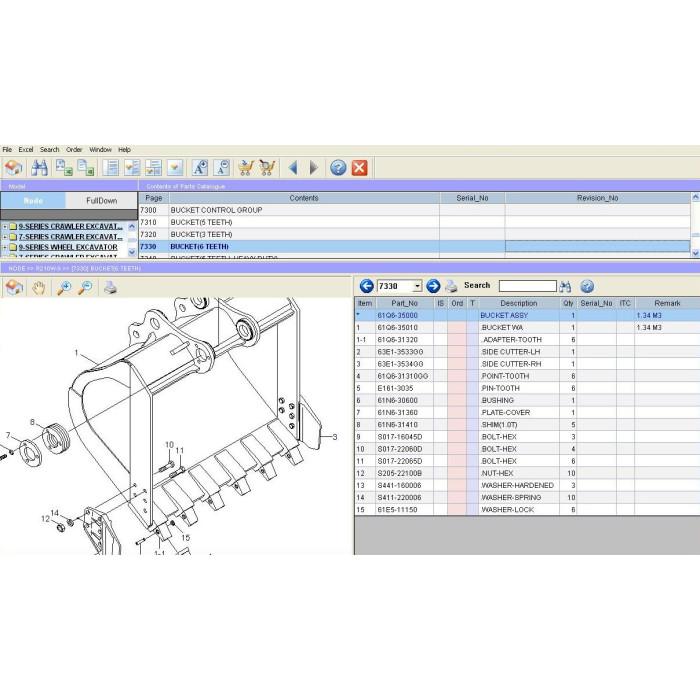Click the Part_No column header
Image resolution: width=700 pixels, height=700 pixels.
(x=404, y=303)
